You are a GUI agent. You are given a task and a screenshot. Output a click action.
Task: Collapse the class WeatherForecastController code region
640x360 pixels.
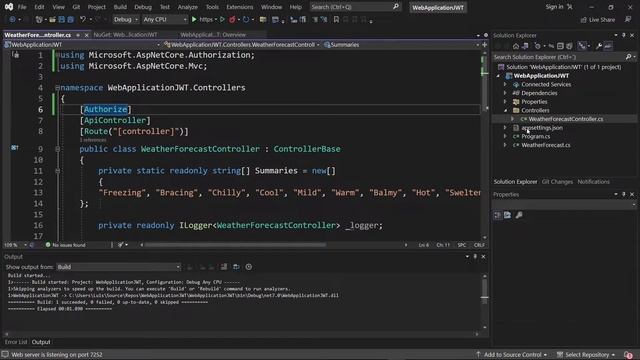[x=58, y=149]
